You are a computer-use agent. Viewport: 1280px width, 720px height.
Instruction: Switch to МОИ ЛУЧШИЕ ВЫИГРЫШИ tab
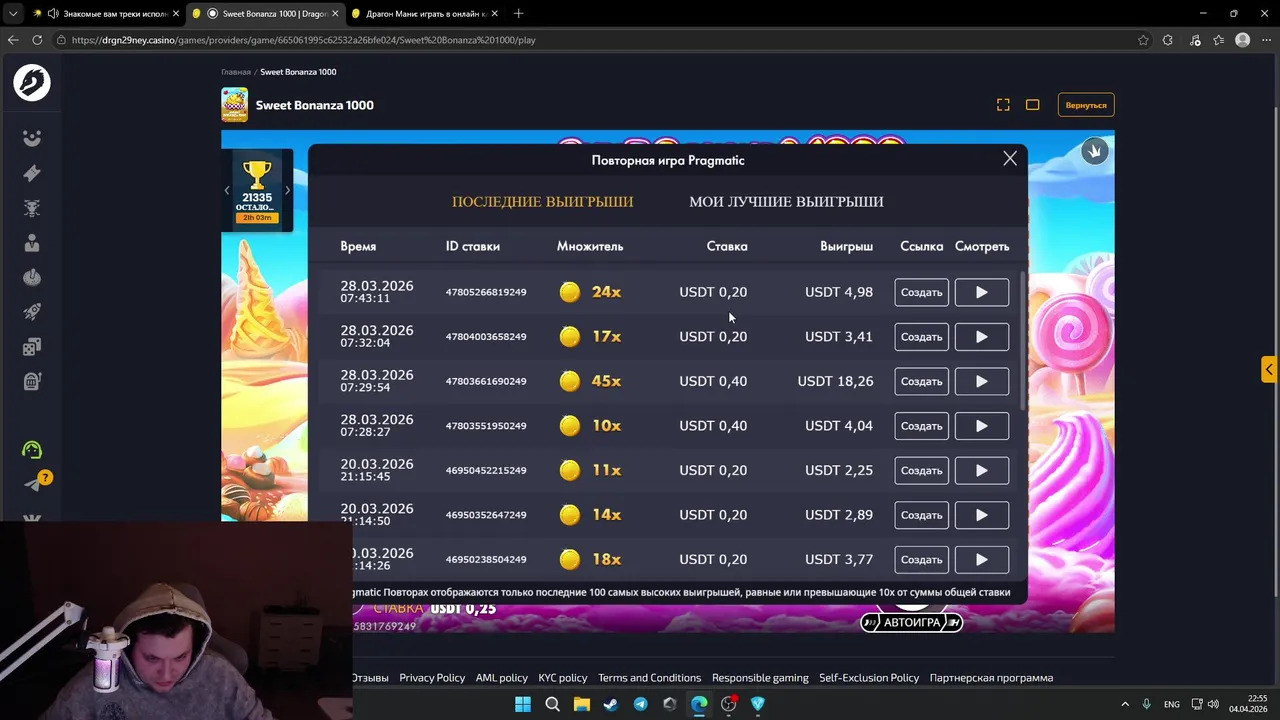coord(786,202)
